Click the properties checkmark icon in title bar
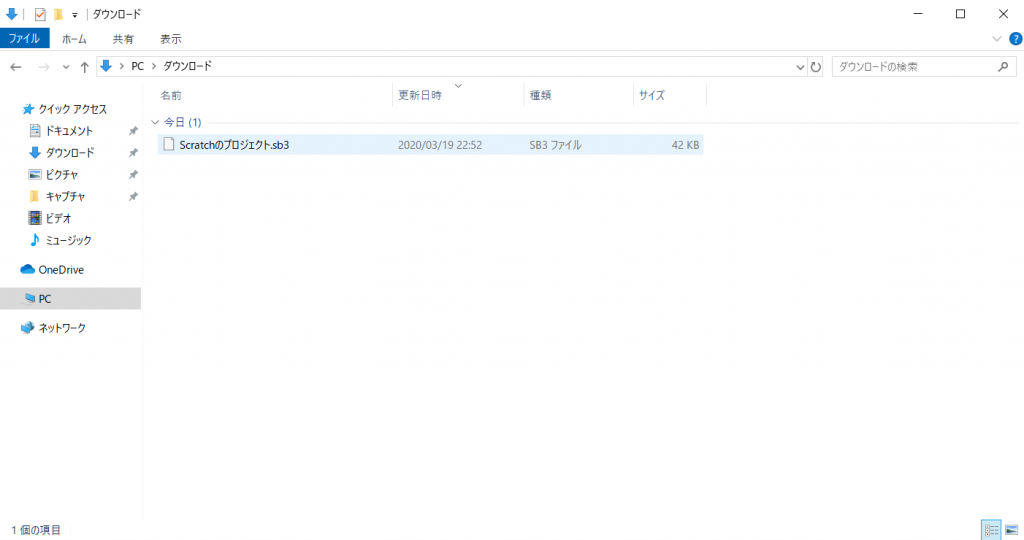Image resolution: width=1024 pixels, height=540 pixels. pos(40,14)
